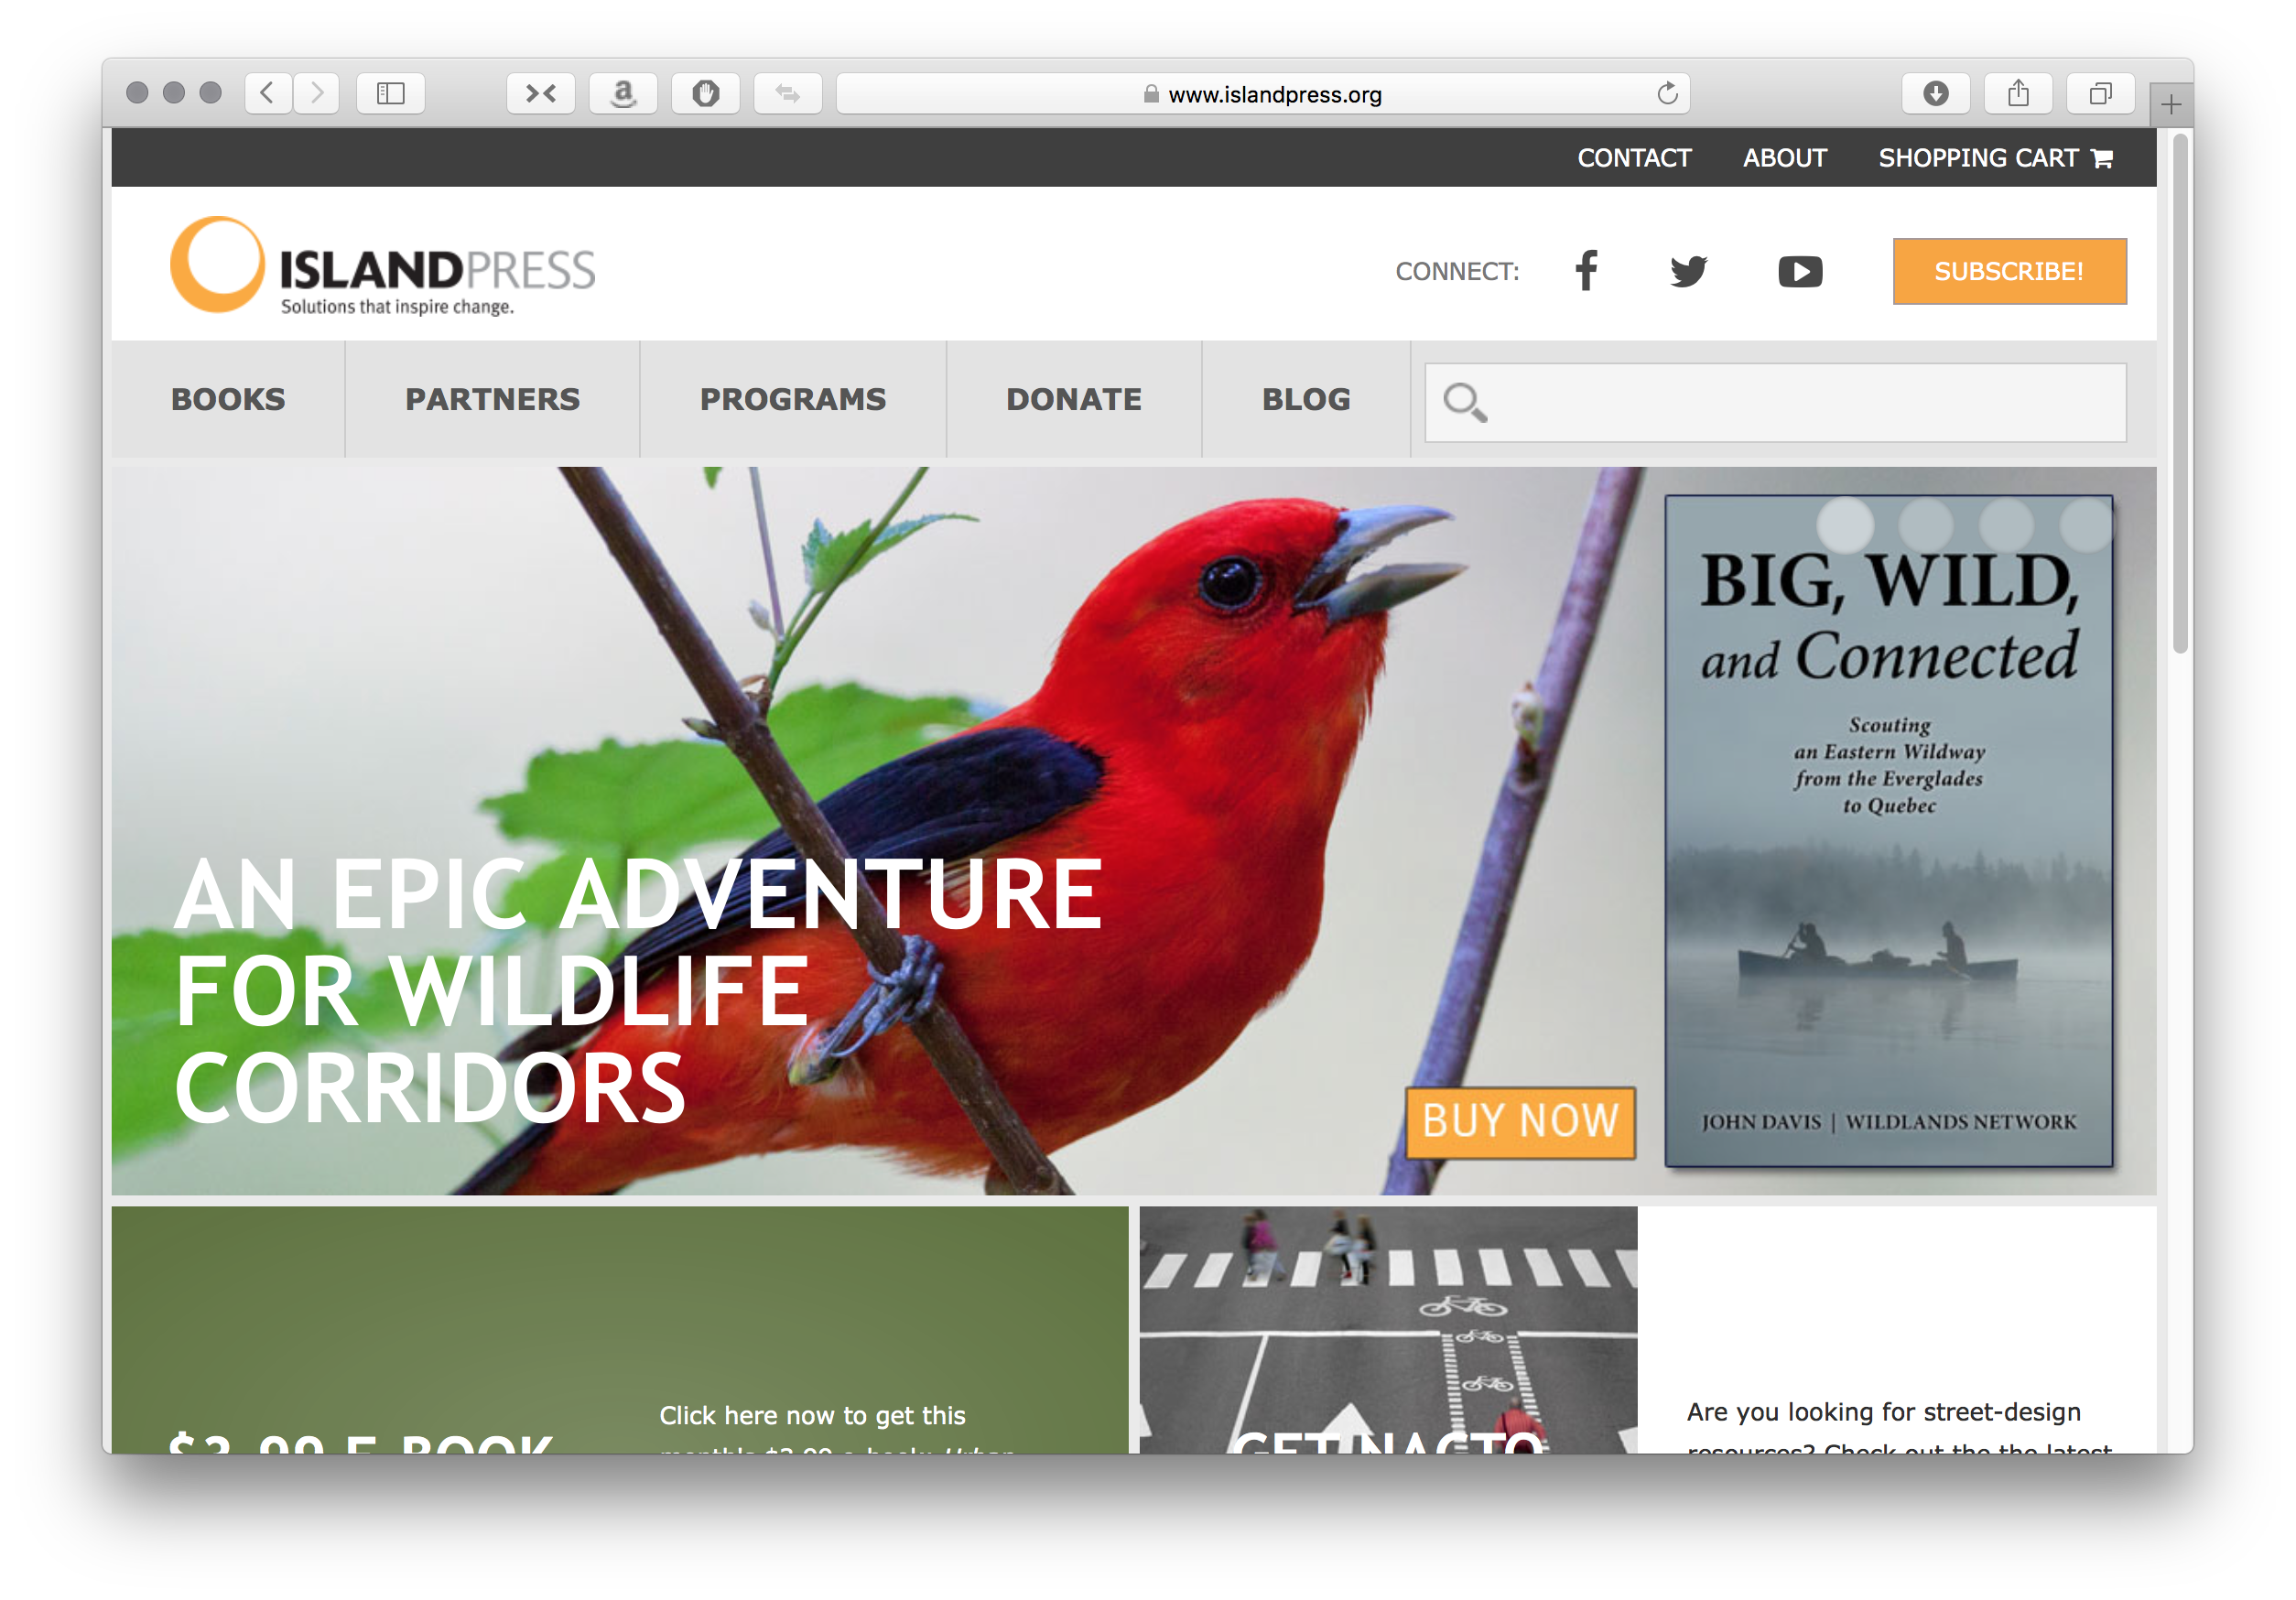Screen dimensions: 2296x1600
Task: Click the page's vertical scrollbar thumb
Action: tap(2180, 393)
